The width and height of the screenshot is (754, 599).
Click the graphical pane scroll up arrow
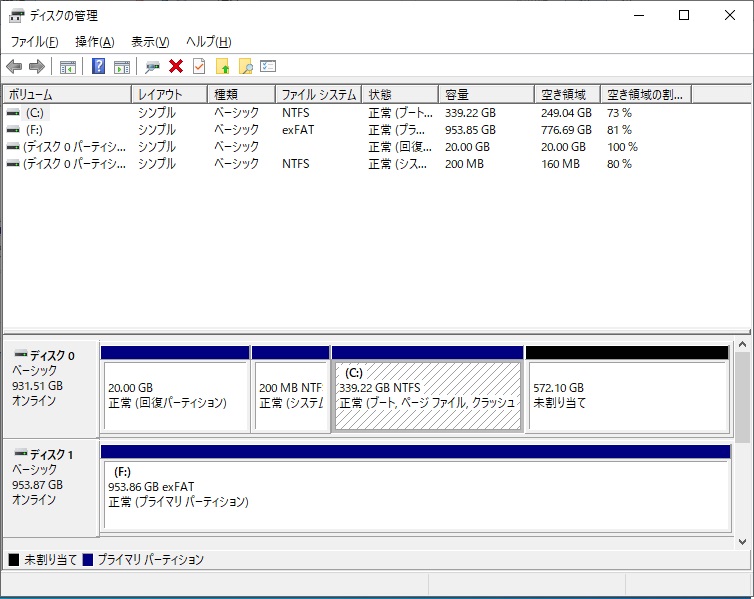pyautogui.click(x=742, y=345)
